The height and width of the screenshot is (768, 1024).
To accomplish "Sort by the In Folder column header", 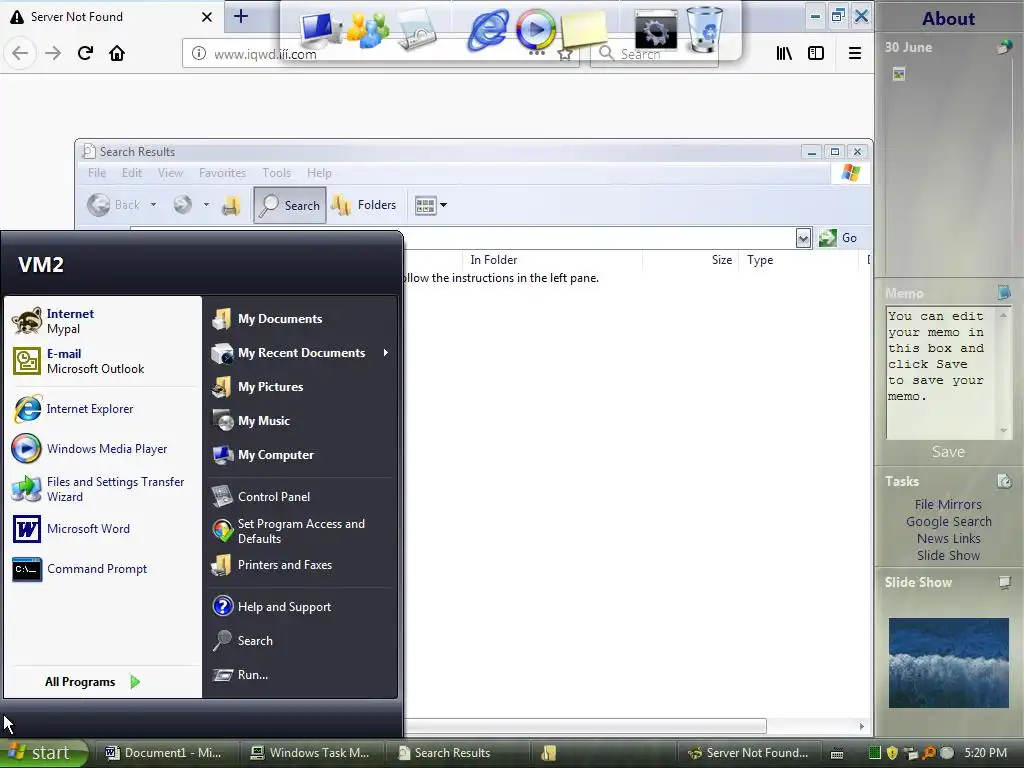I will pos(552,260).
